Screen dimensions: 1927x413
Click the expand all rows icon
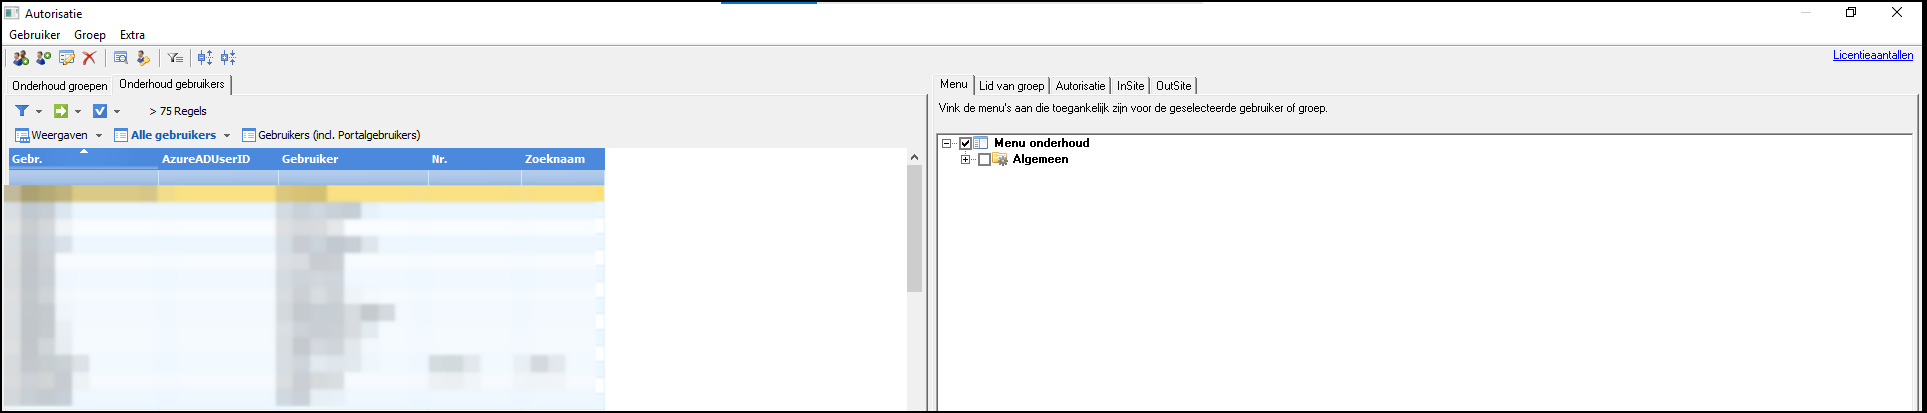[x=205, y=58]
